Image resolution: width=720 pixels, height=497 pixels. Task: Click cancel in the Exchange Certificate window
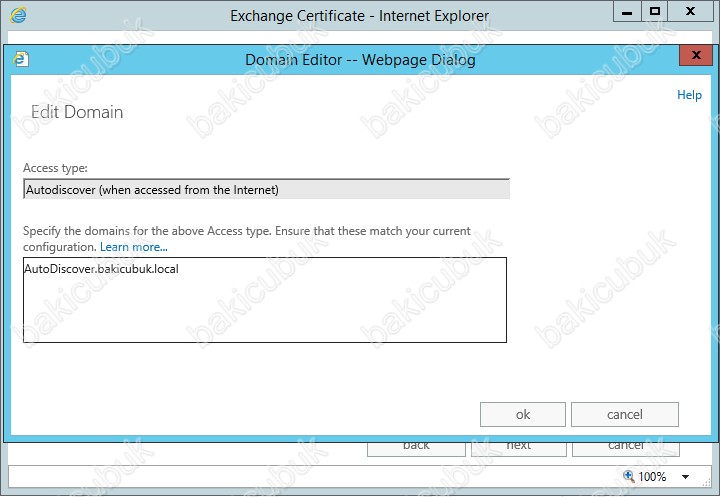pyautogui.click(x=625, y=449)
